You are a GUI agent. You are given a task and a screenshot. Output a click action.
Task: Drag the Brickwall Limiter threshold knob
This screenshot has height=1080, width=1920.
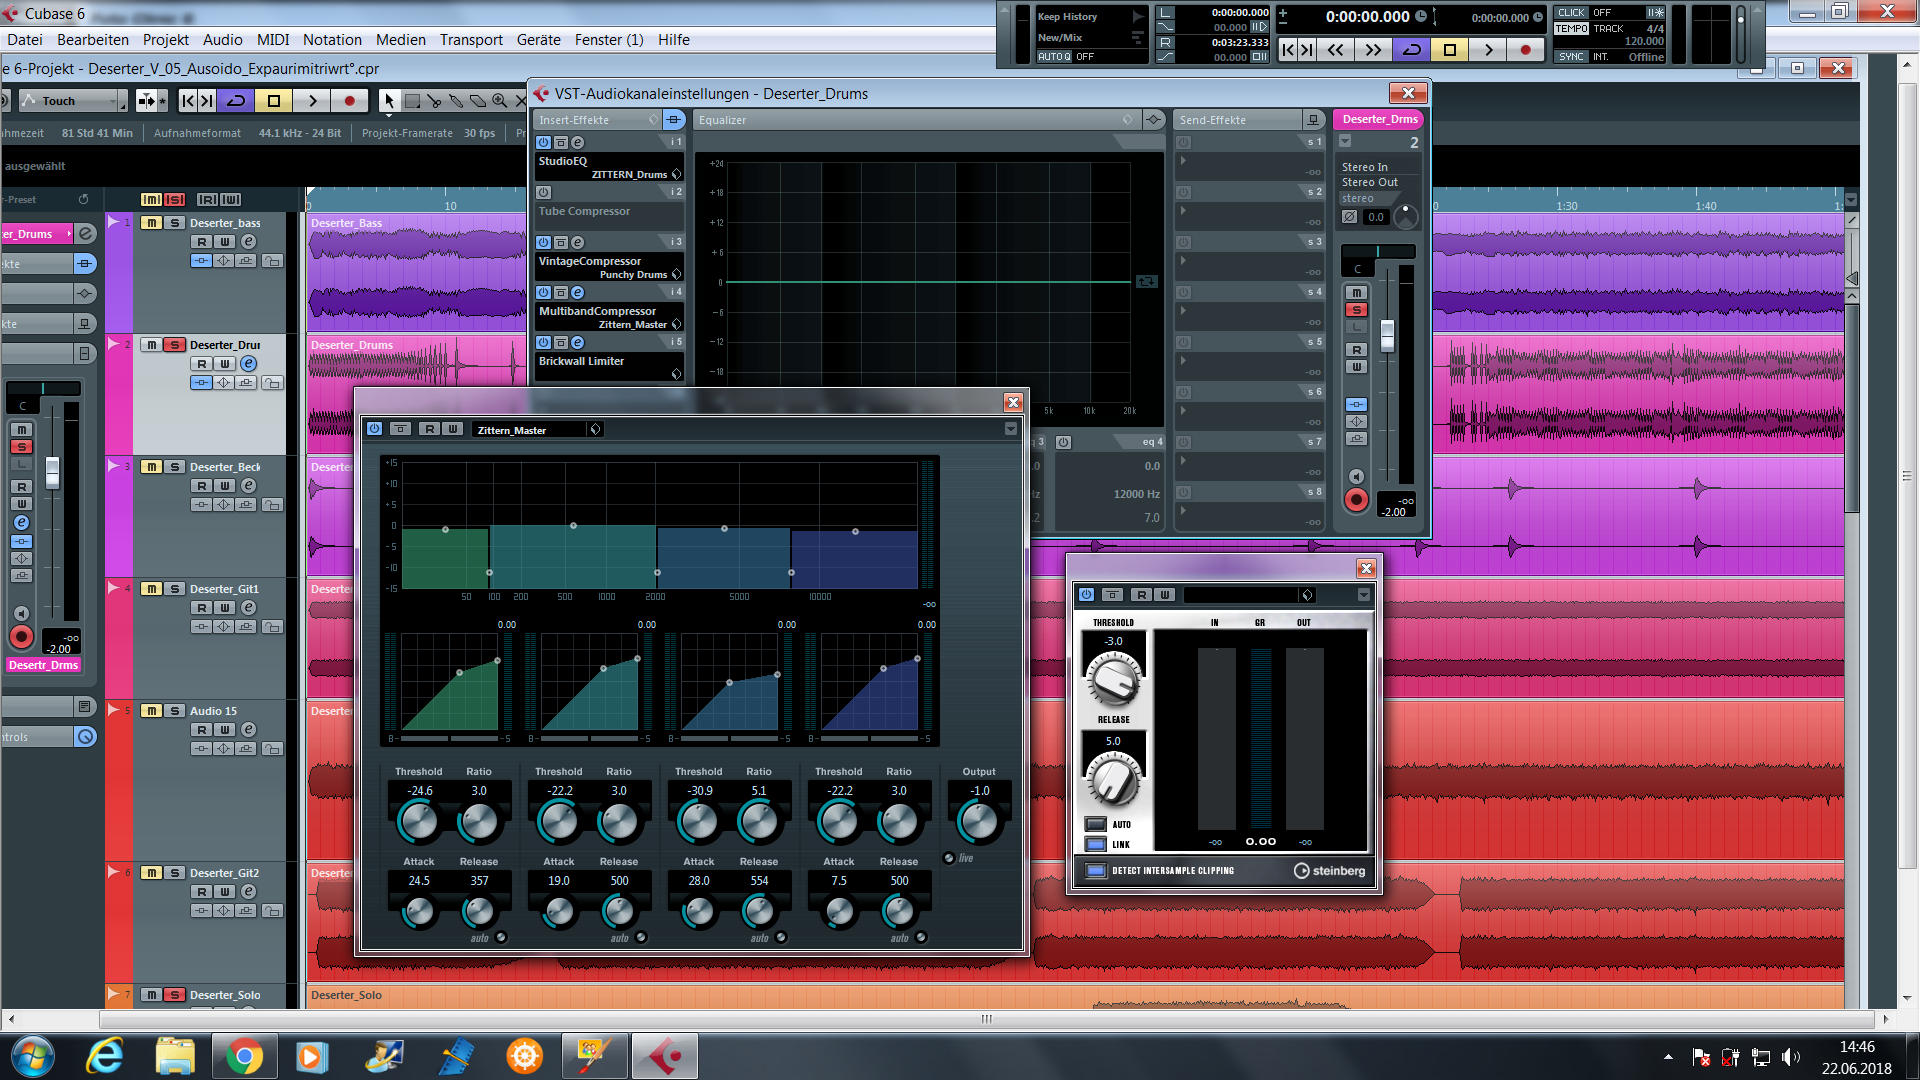click(x=1112, y=676)
